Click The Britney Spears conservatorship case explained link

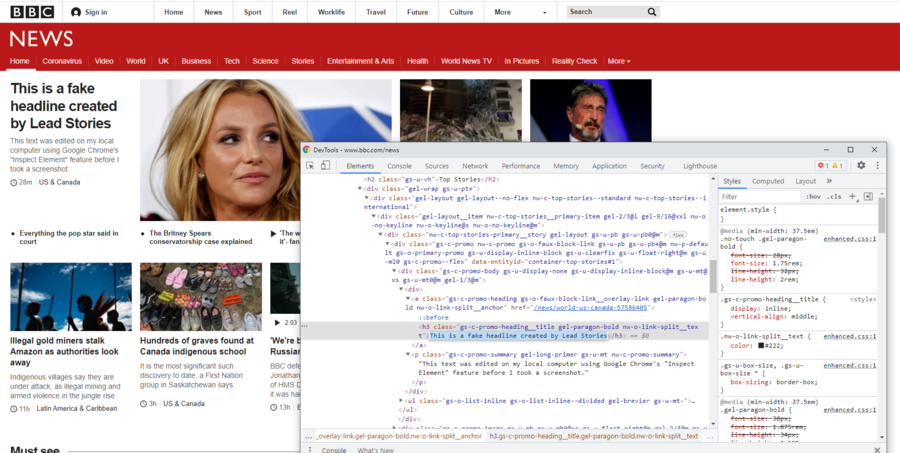point(200,237)
